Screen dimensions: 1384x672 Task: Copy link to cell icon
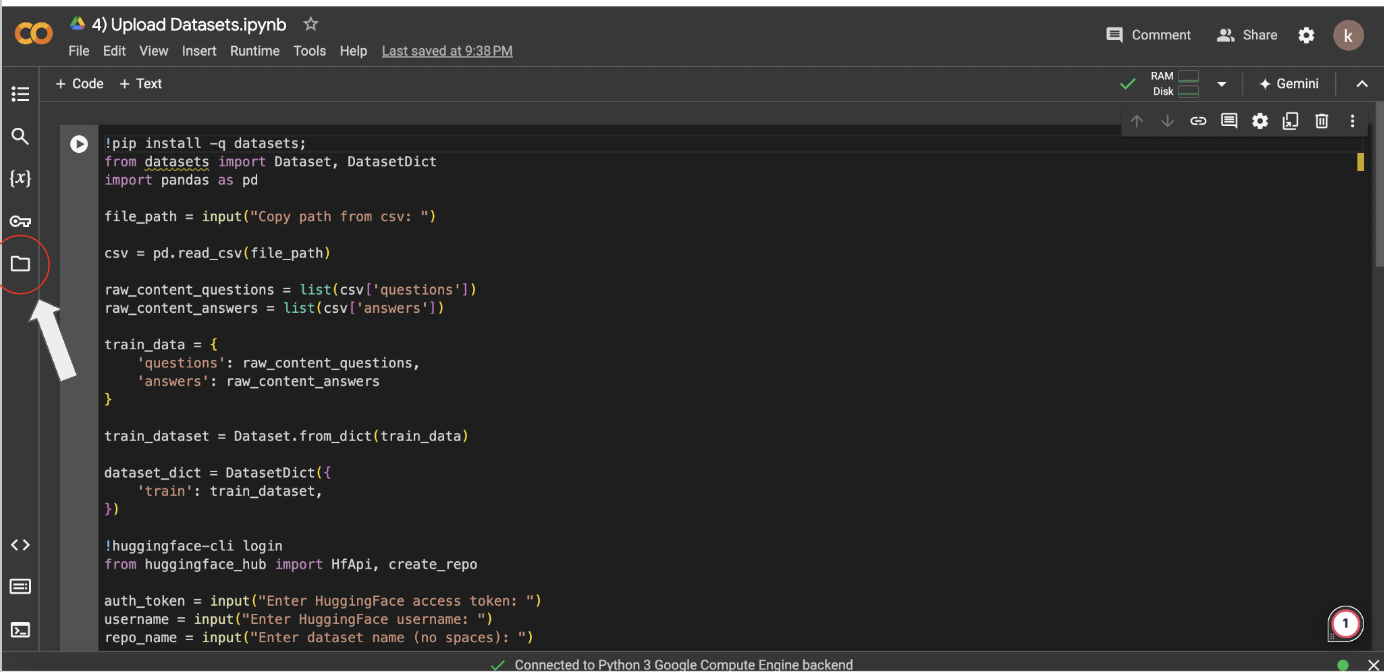click(1198, 121)
